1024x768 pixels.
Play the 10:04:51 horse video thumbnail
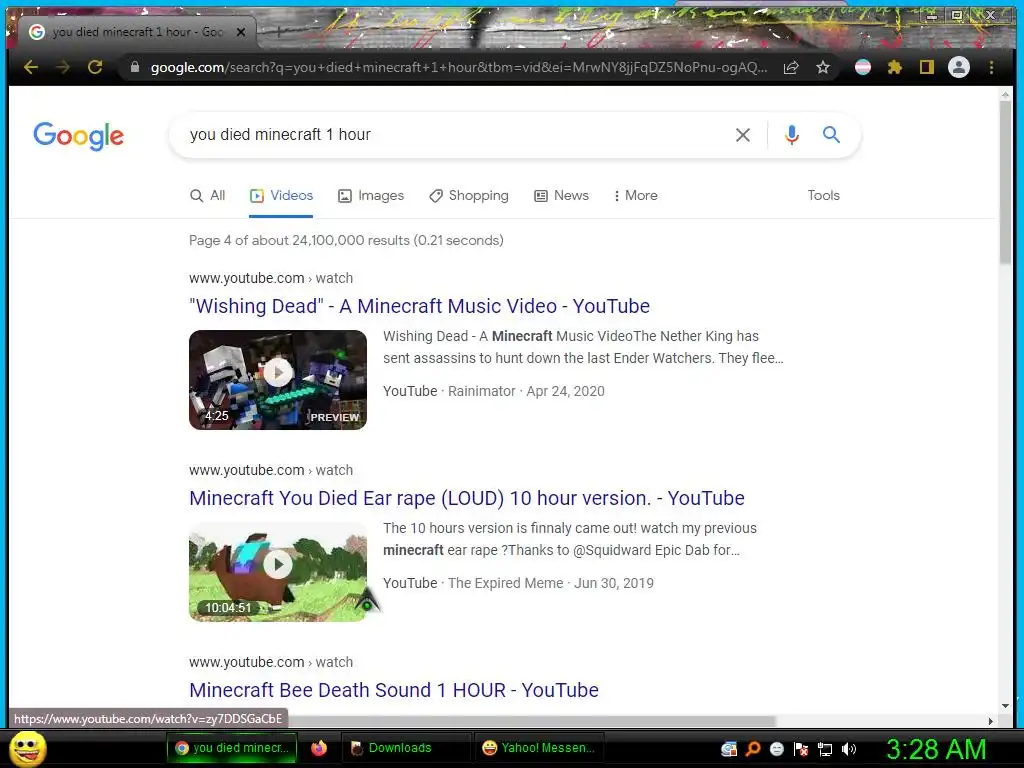click(278, 571)
